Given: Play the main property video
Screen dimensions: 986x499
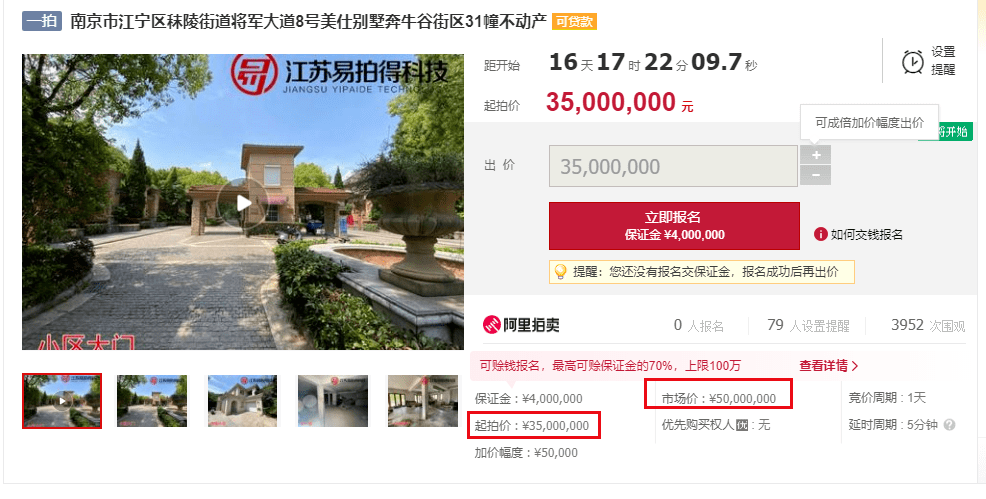Looking at the screenshot, I should [243, 203].
